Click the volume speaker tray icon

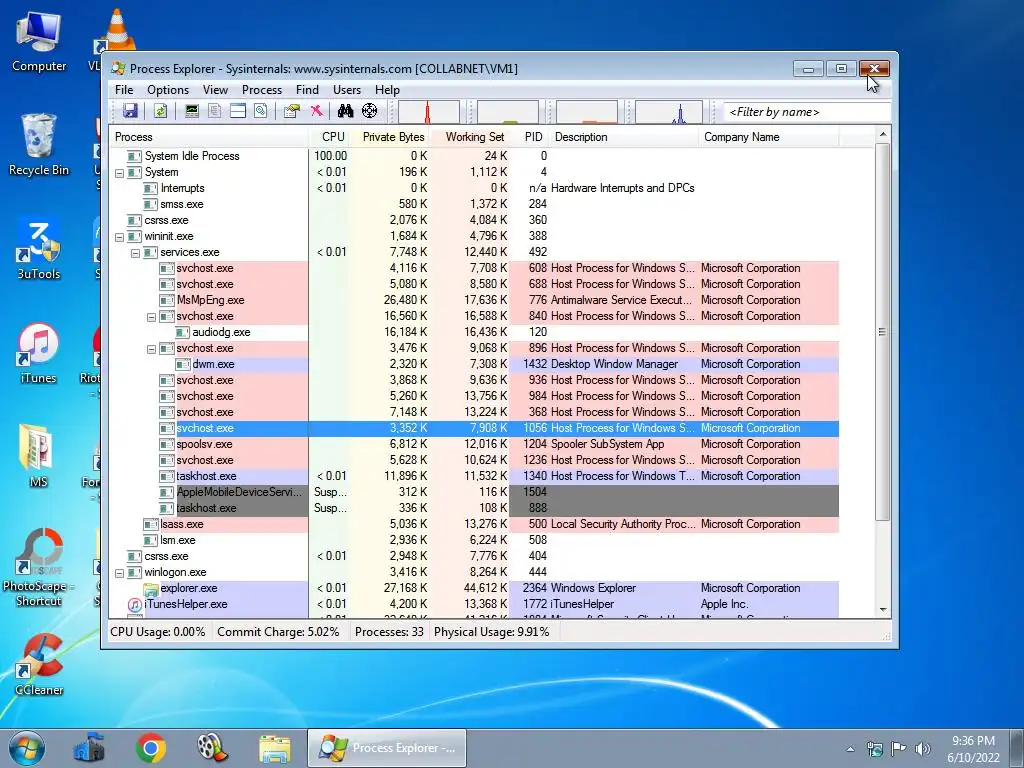923,749
